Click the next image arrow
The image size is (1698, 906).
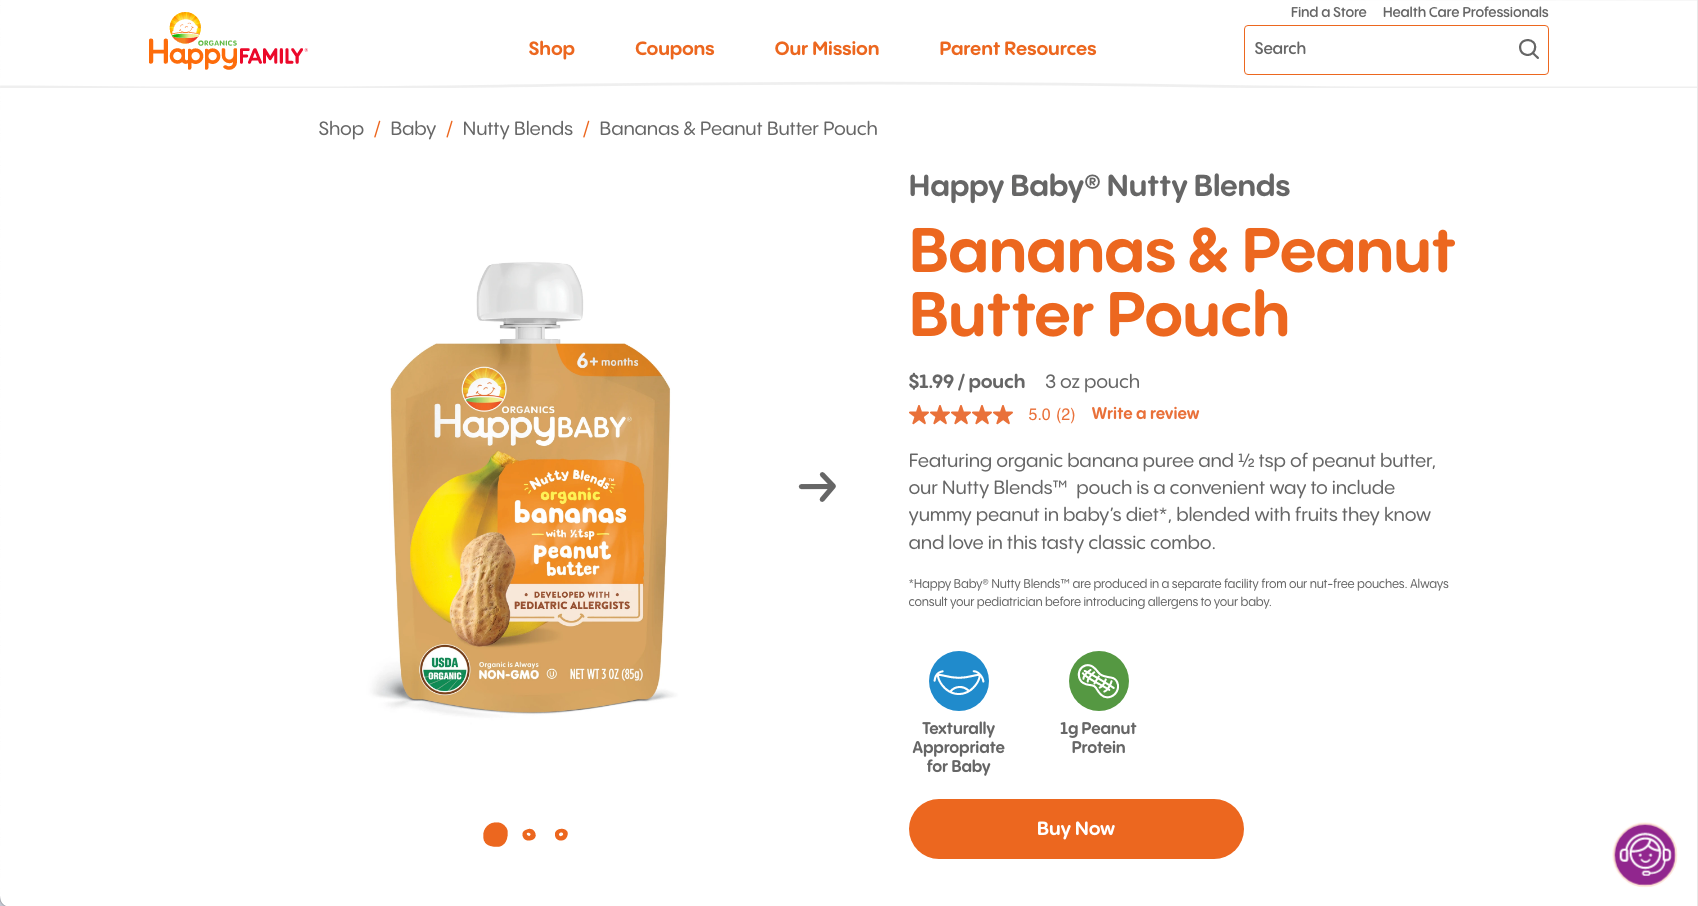tap(817, 487)
